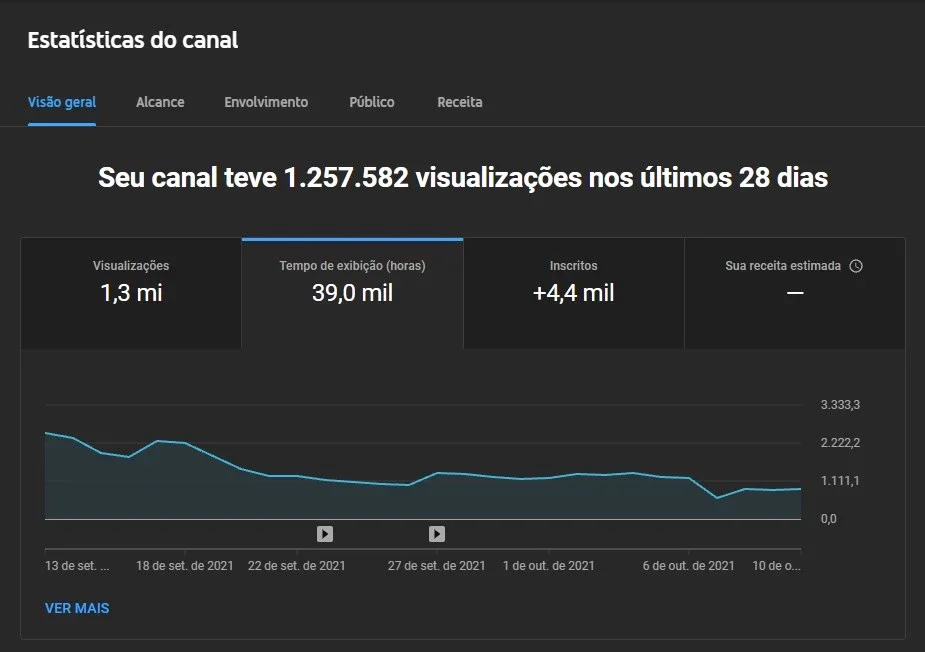
Task: Click the 18 de set. de 2021 axis label
Action: [185, 566]
